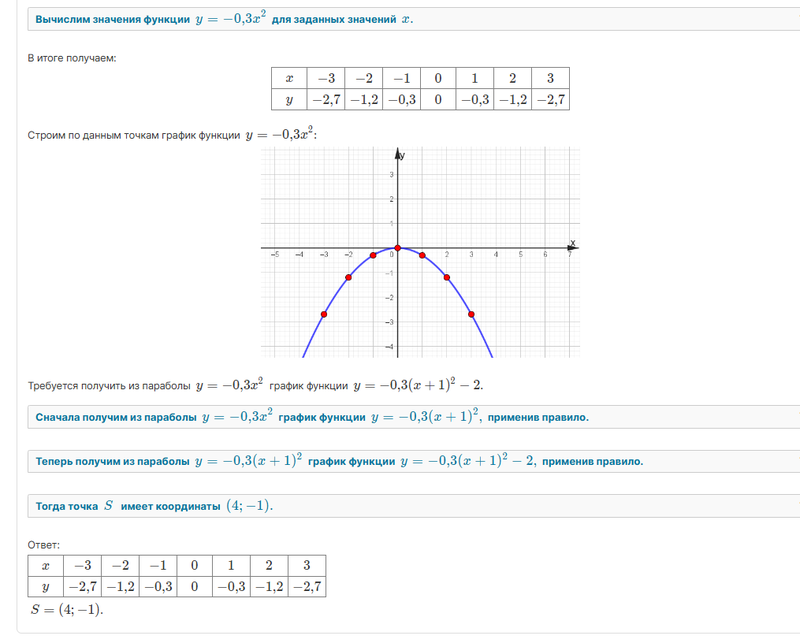Click the "Ответ:" label
The height and width of the screenshot is (643, 800).
pos(44,545)
